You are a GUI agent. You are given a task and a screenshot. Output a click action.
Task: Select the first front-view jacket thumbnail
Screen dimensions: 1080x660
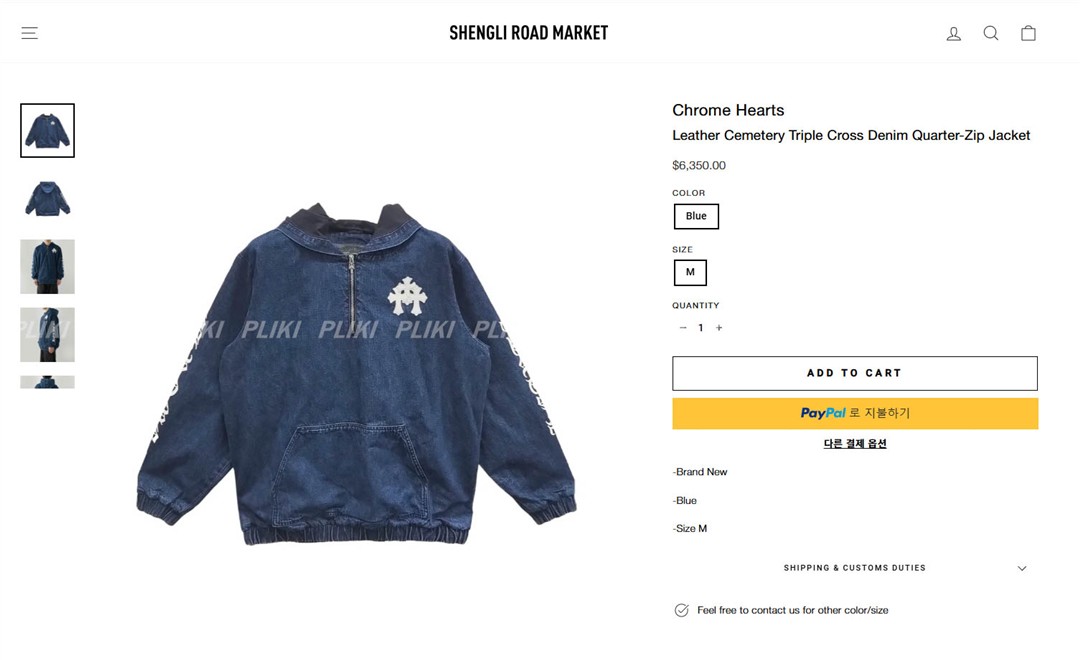click(x=48, y=131)
